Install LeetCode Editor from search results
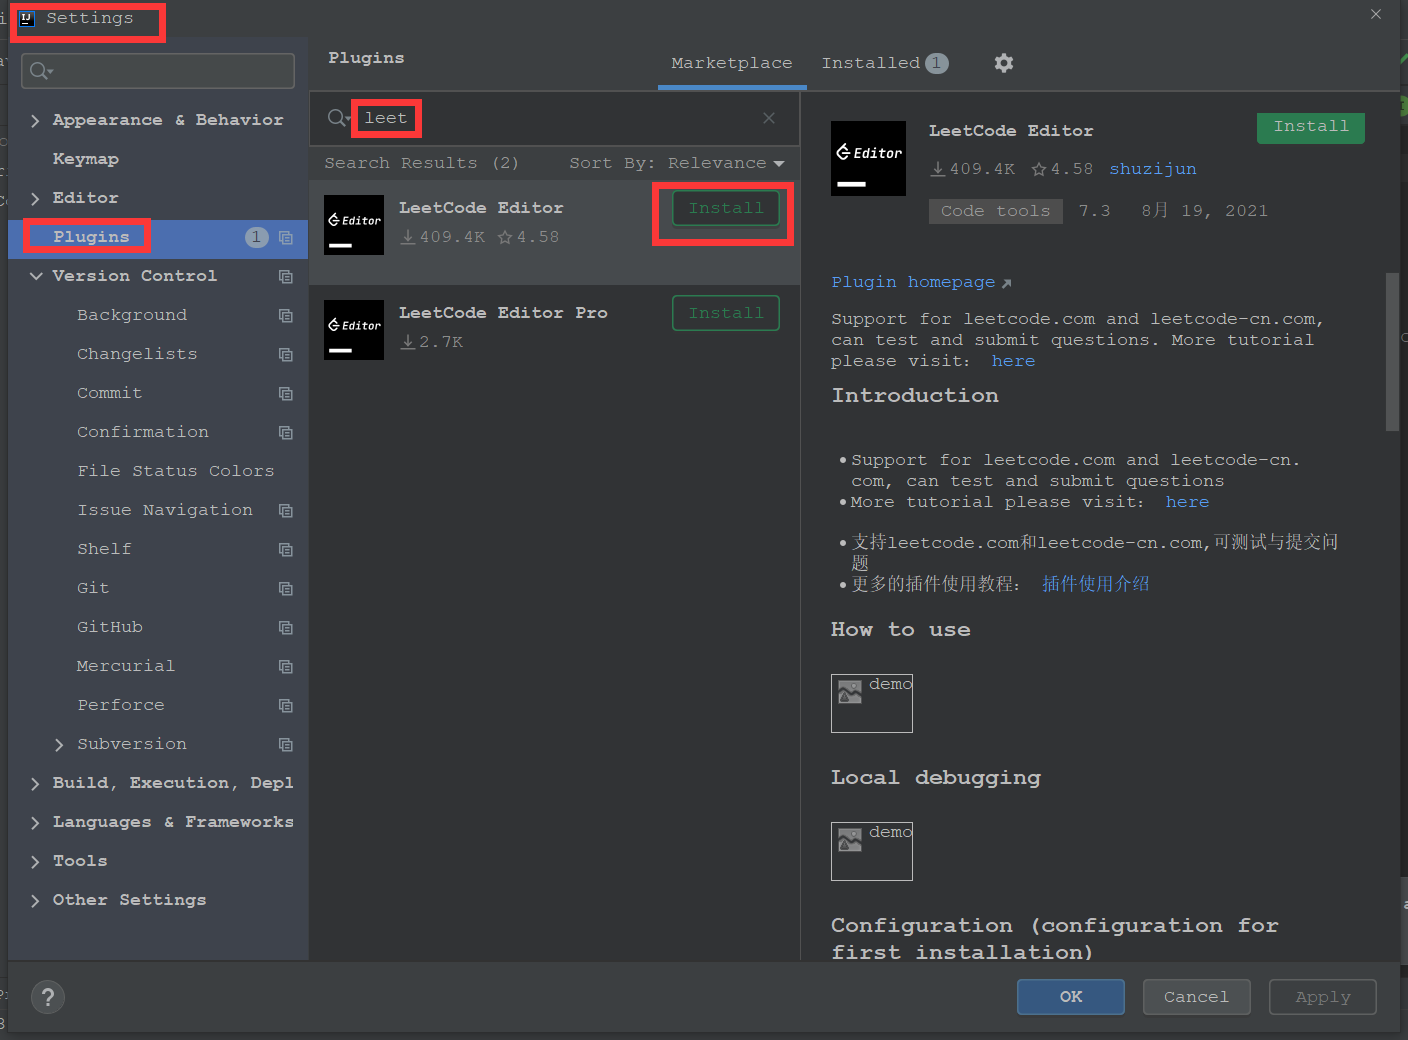Image resolution: width=1408 pixels, height=1040 pixels. pos(726,208)
